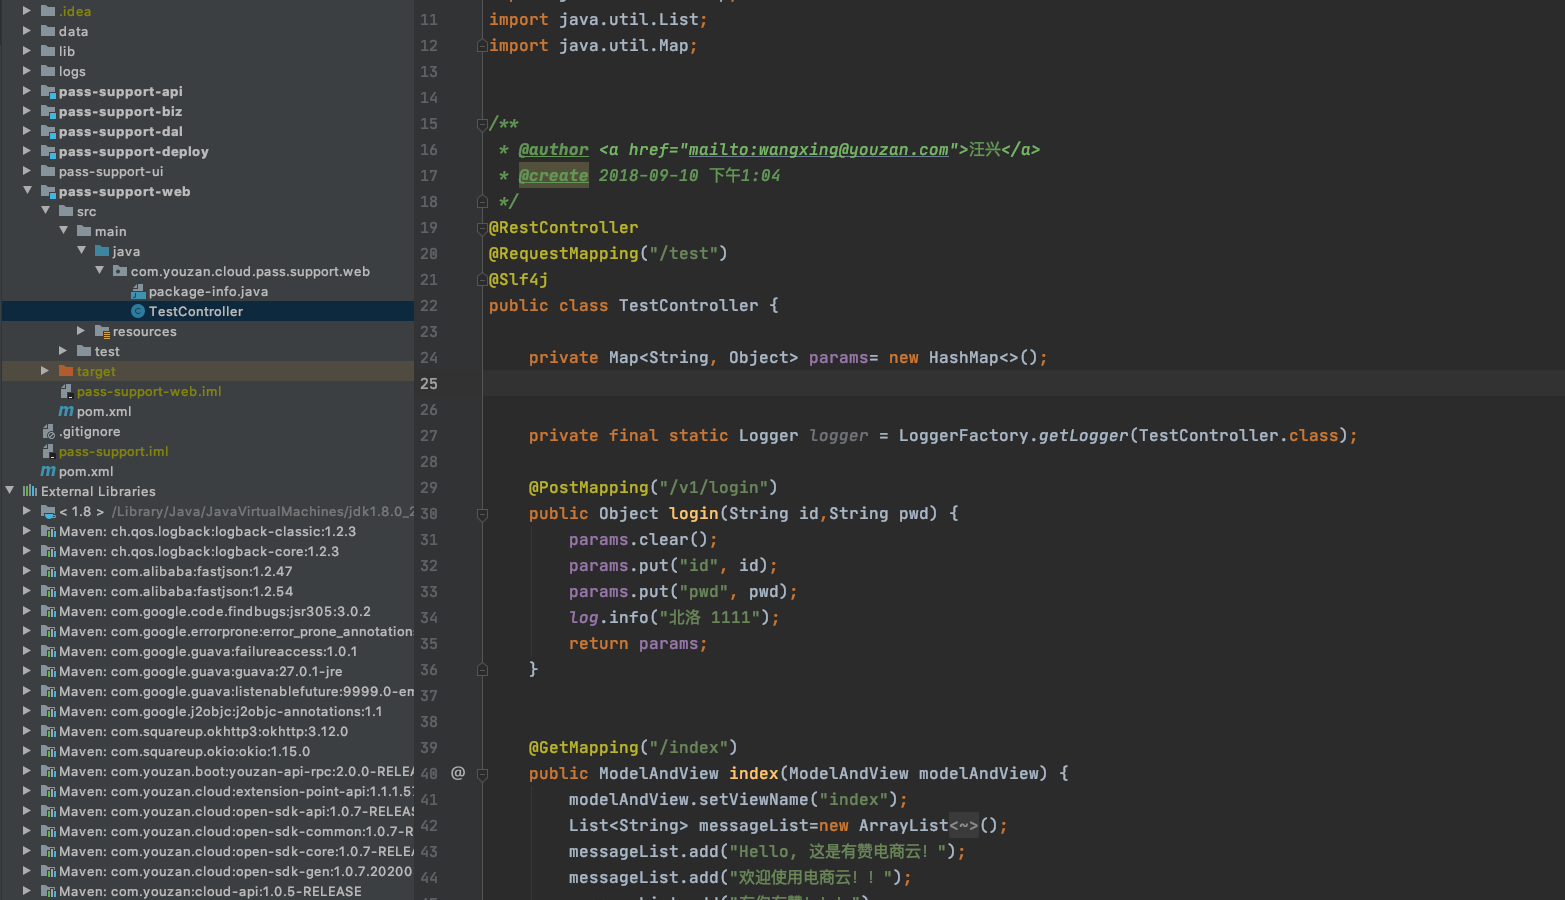Click the okhttp:3.12.0 library icon
Image resolution: width=1565 pixels, height=900 pixels.
pyautogui.click(x=48, y=731)
